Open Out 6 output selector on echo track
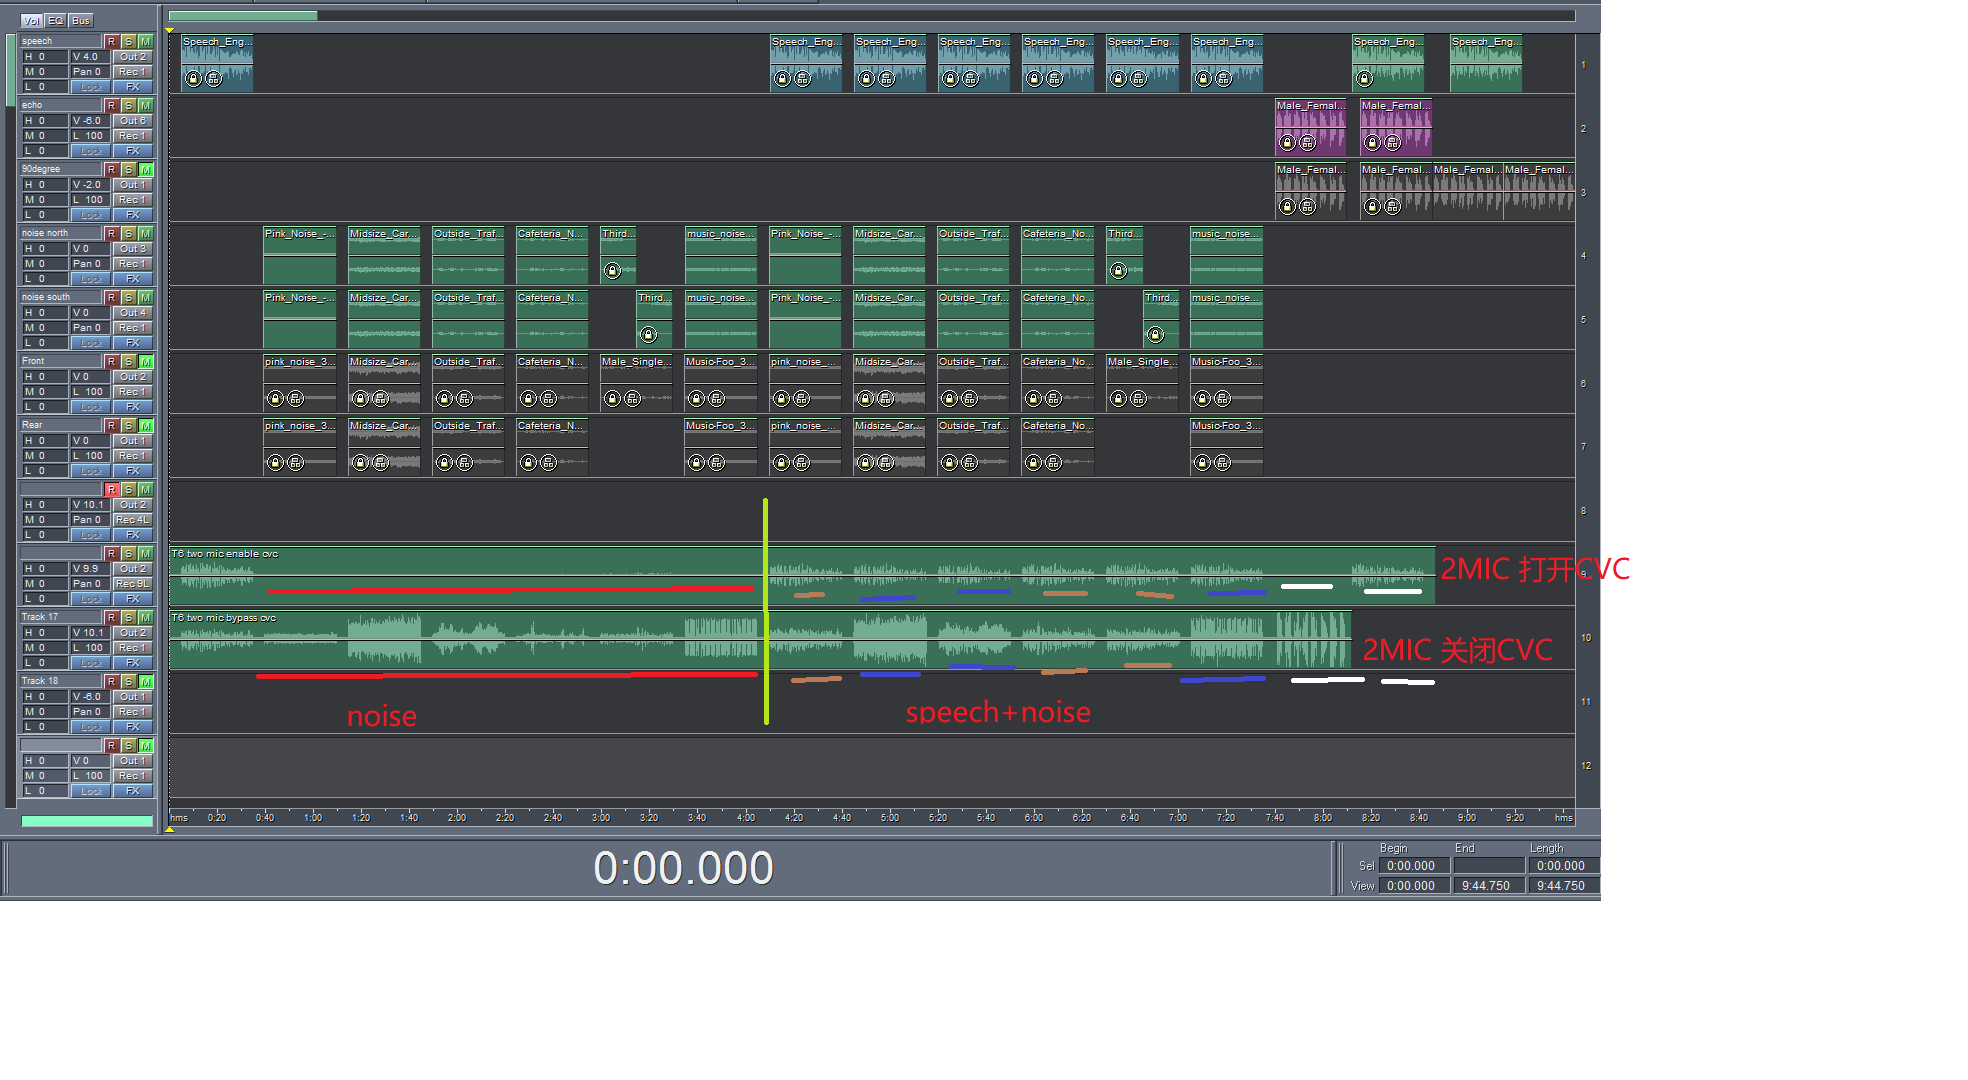Screen dimensions: 1968x1080 [132, 120]
